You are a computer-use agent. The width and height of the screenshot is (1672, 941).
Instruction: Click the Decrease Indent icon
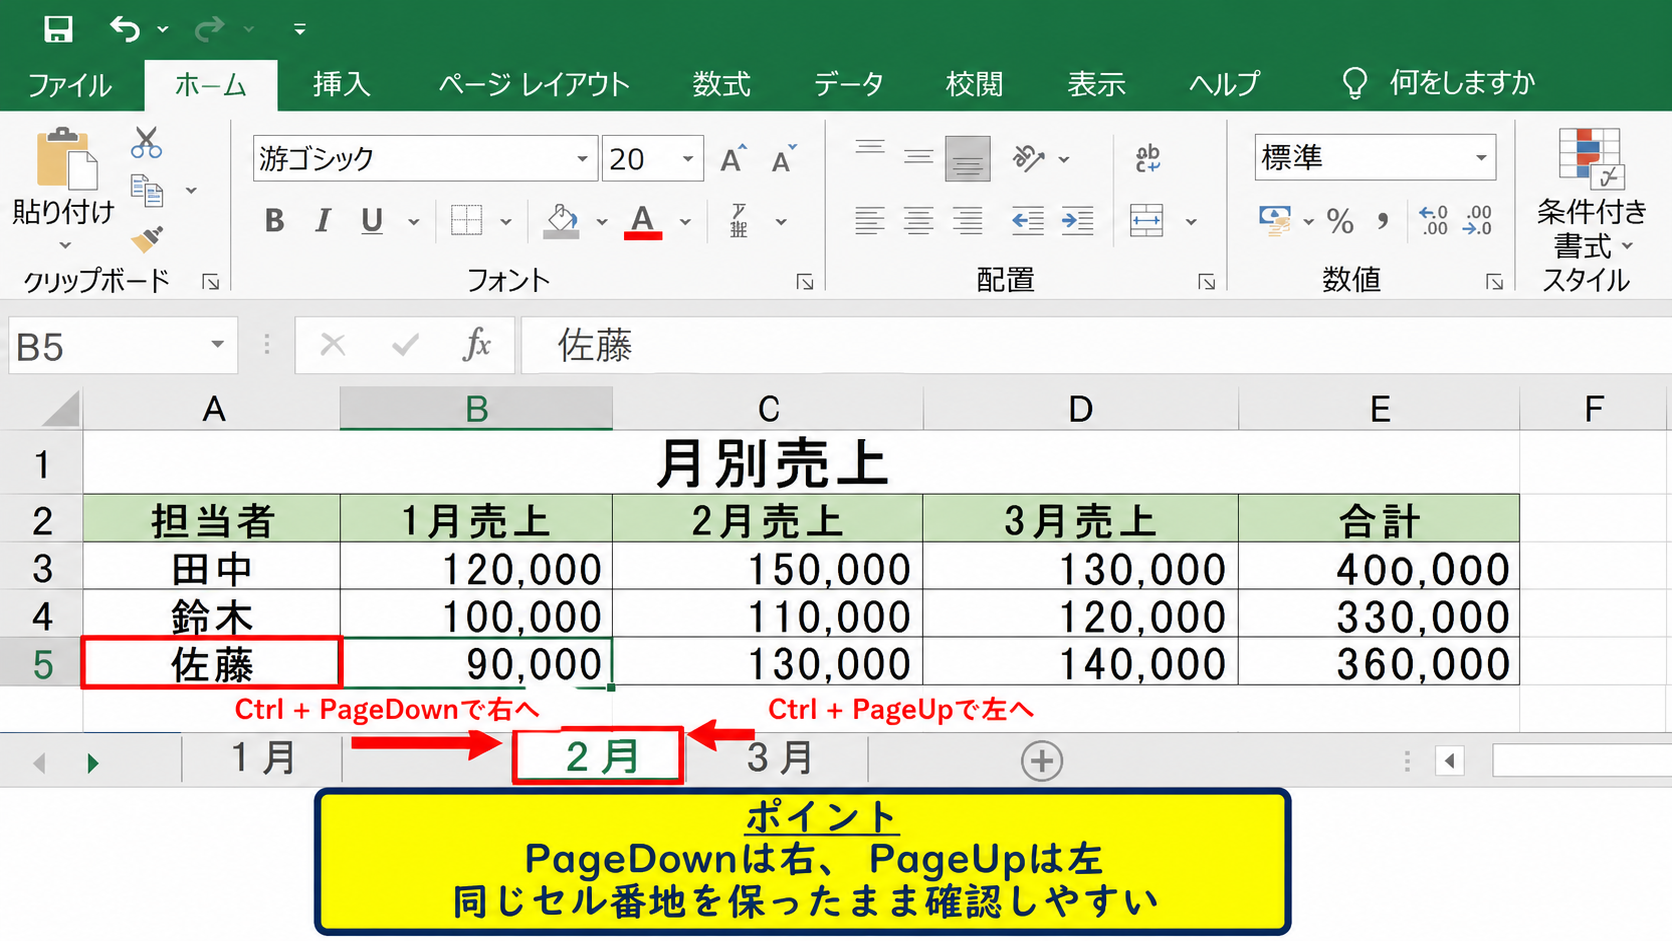(x=1028, y=221)
